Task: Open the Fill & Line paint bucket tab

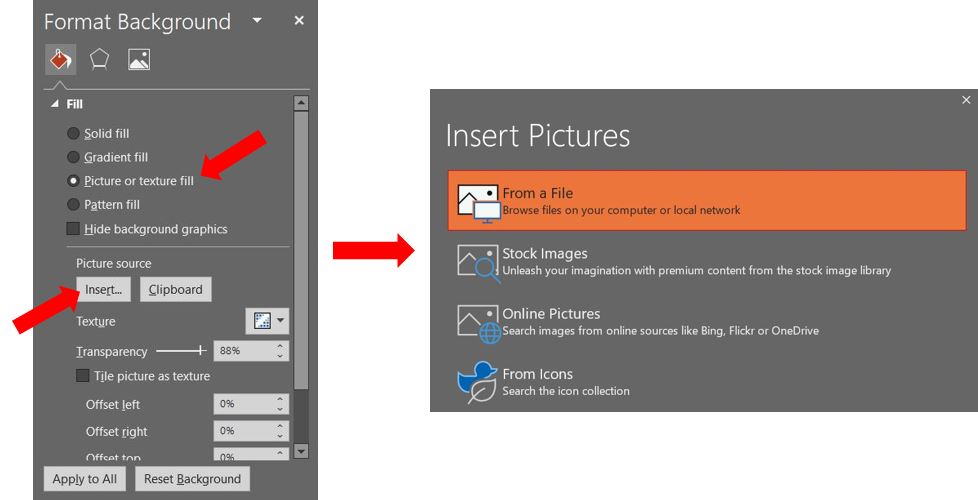Action: click(x=61, y=60)
